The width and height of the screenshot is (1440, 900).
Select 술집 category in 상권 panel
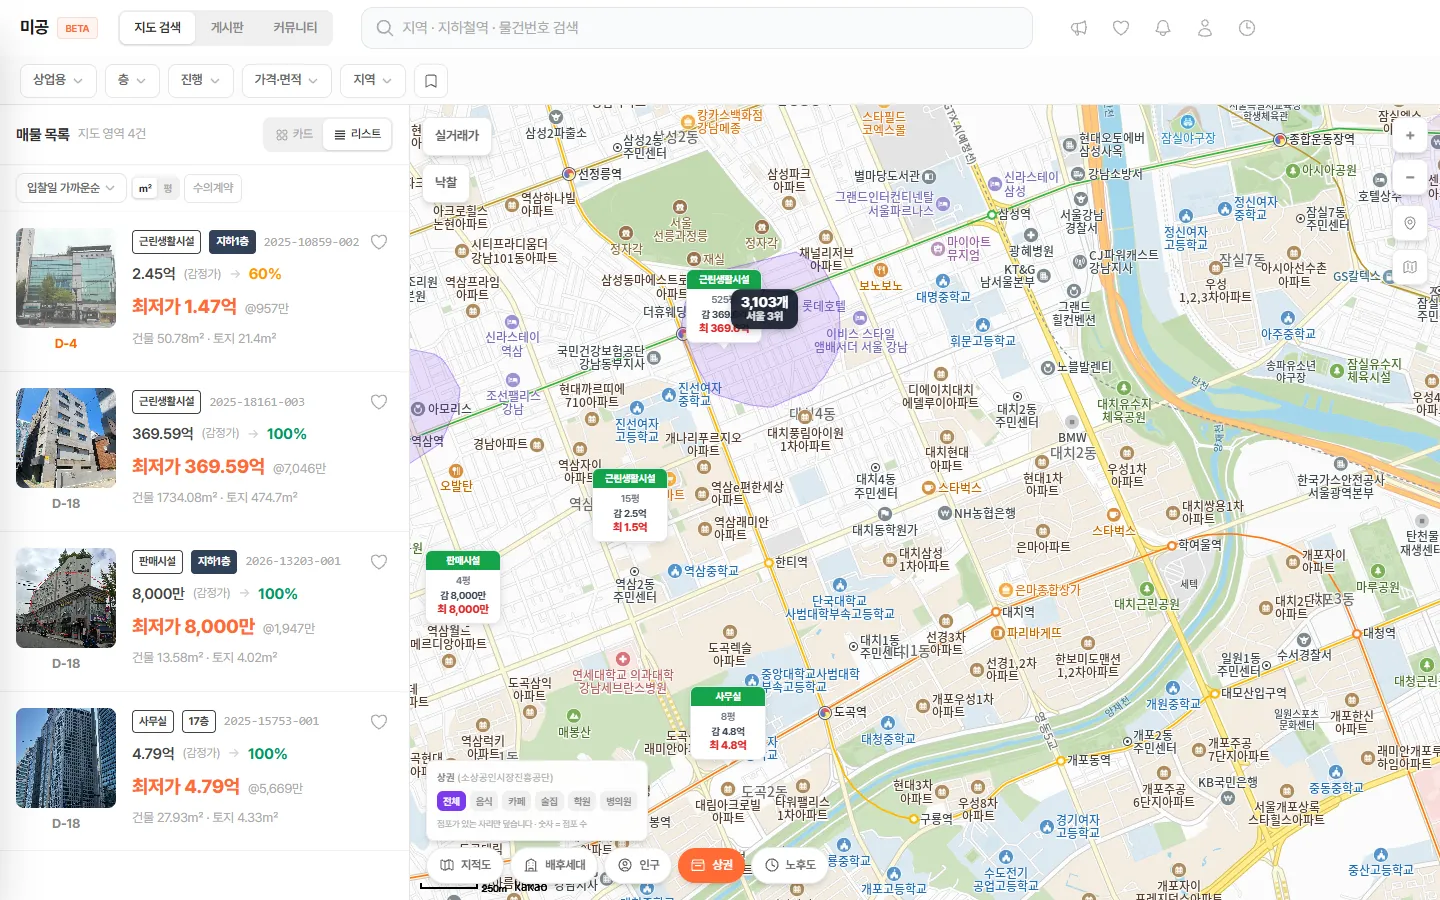click(x=549, y=801)
